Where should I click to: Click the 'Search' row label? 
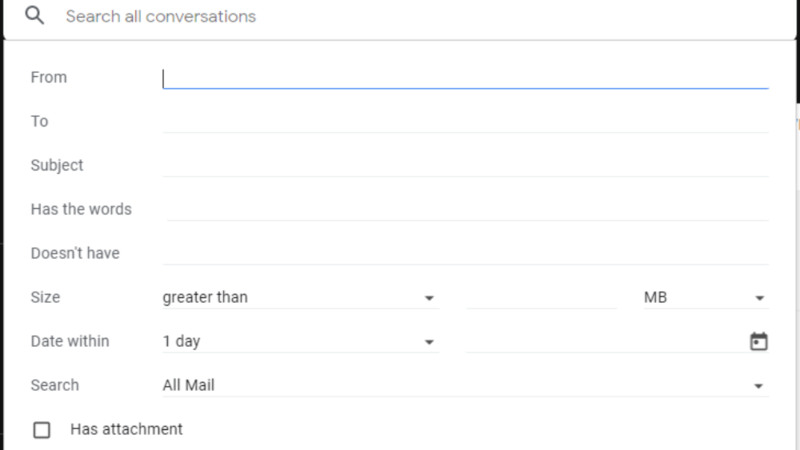coord(55,385)
